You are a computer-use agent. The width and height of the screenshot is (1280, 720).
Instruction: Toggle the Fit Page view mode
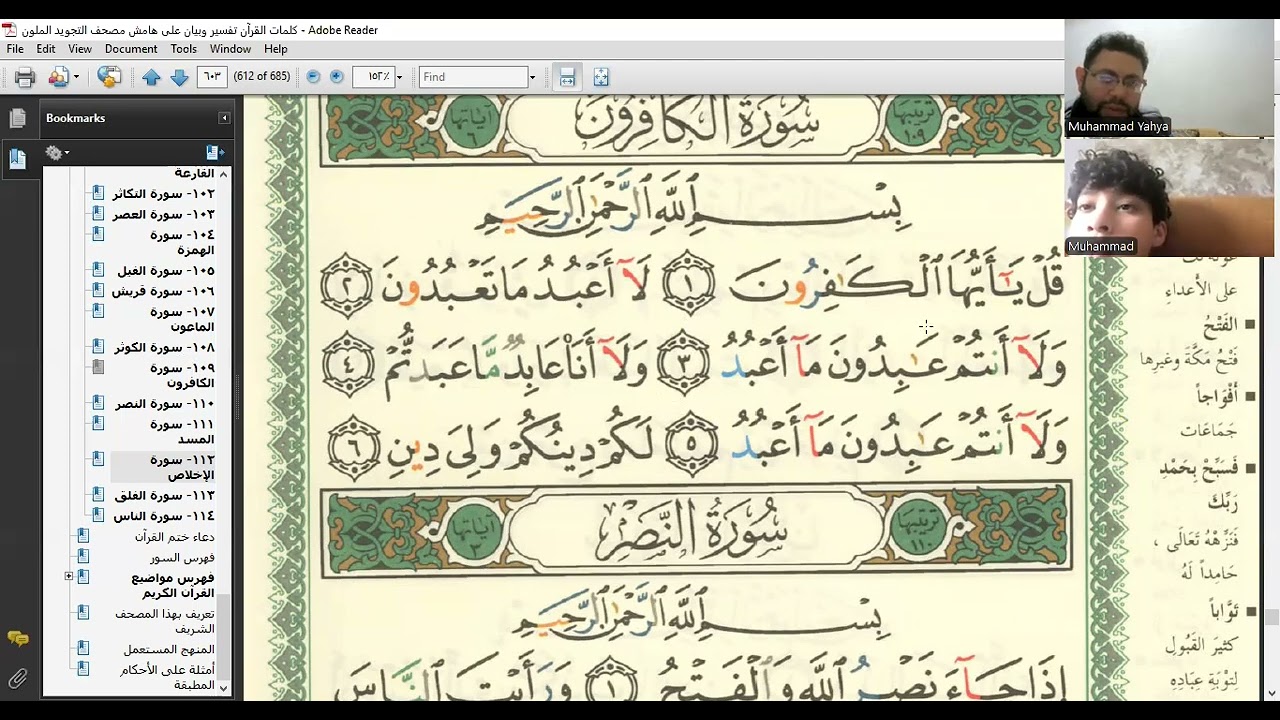click(601, 77)
